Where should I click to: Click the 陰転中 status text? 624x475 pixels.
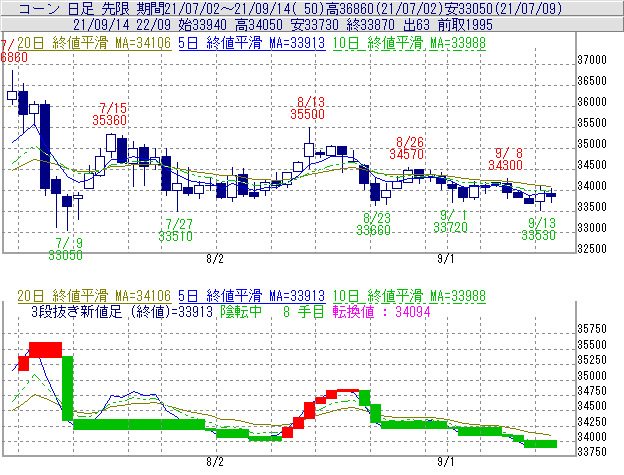241,311
